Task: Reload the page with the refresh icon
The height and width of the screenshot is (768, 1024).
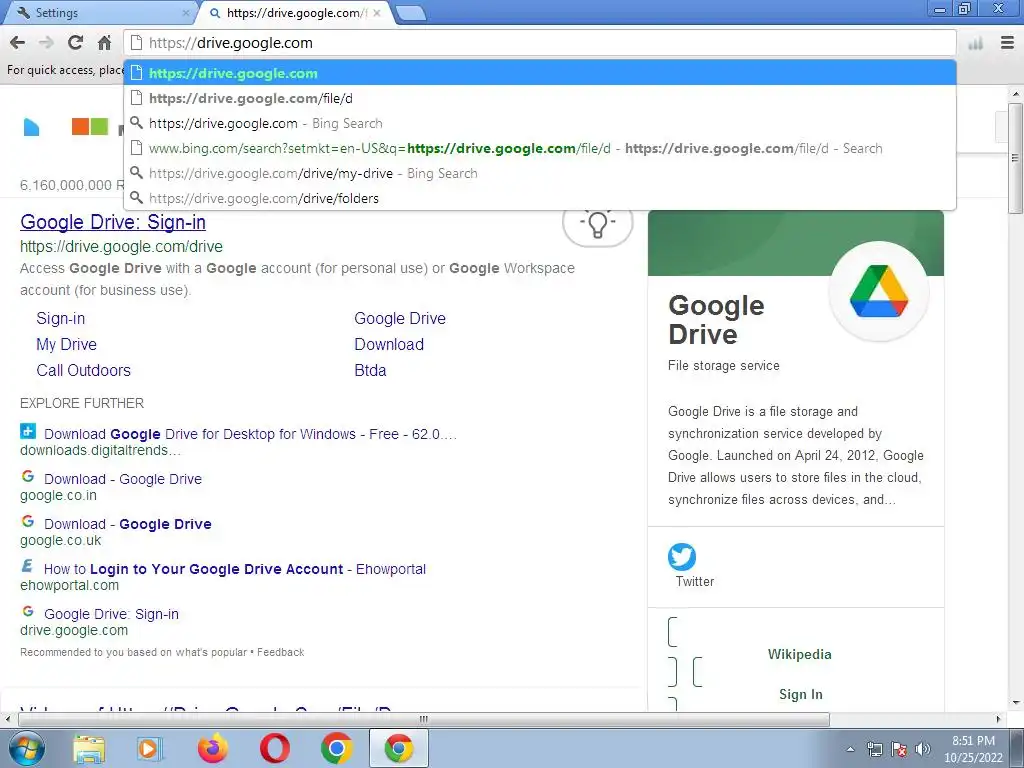Action: pos(75,43)
